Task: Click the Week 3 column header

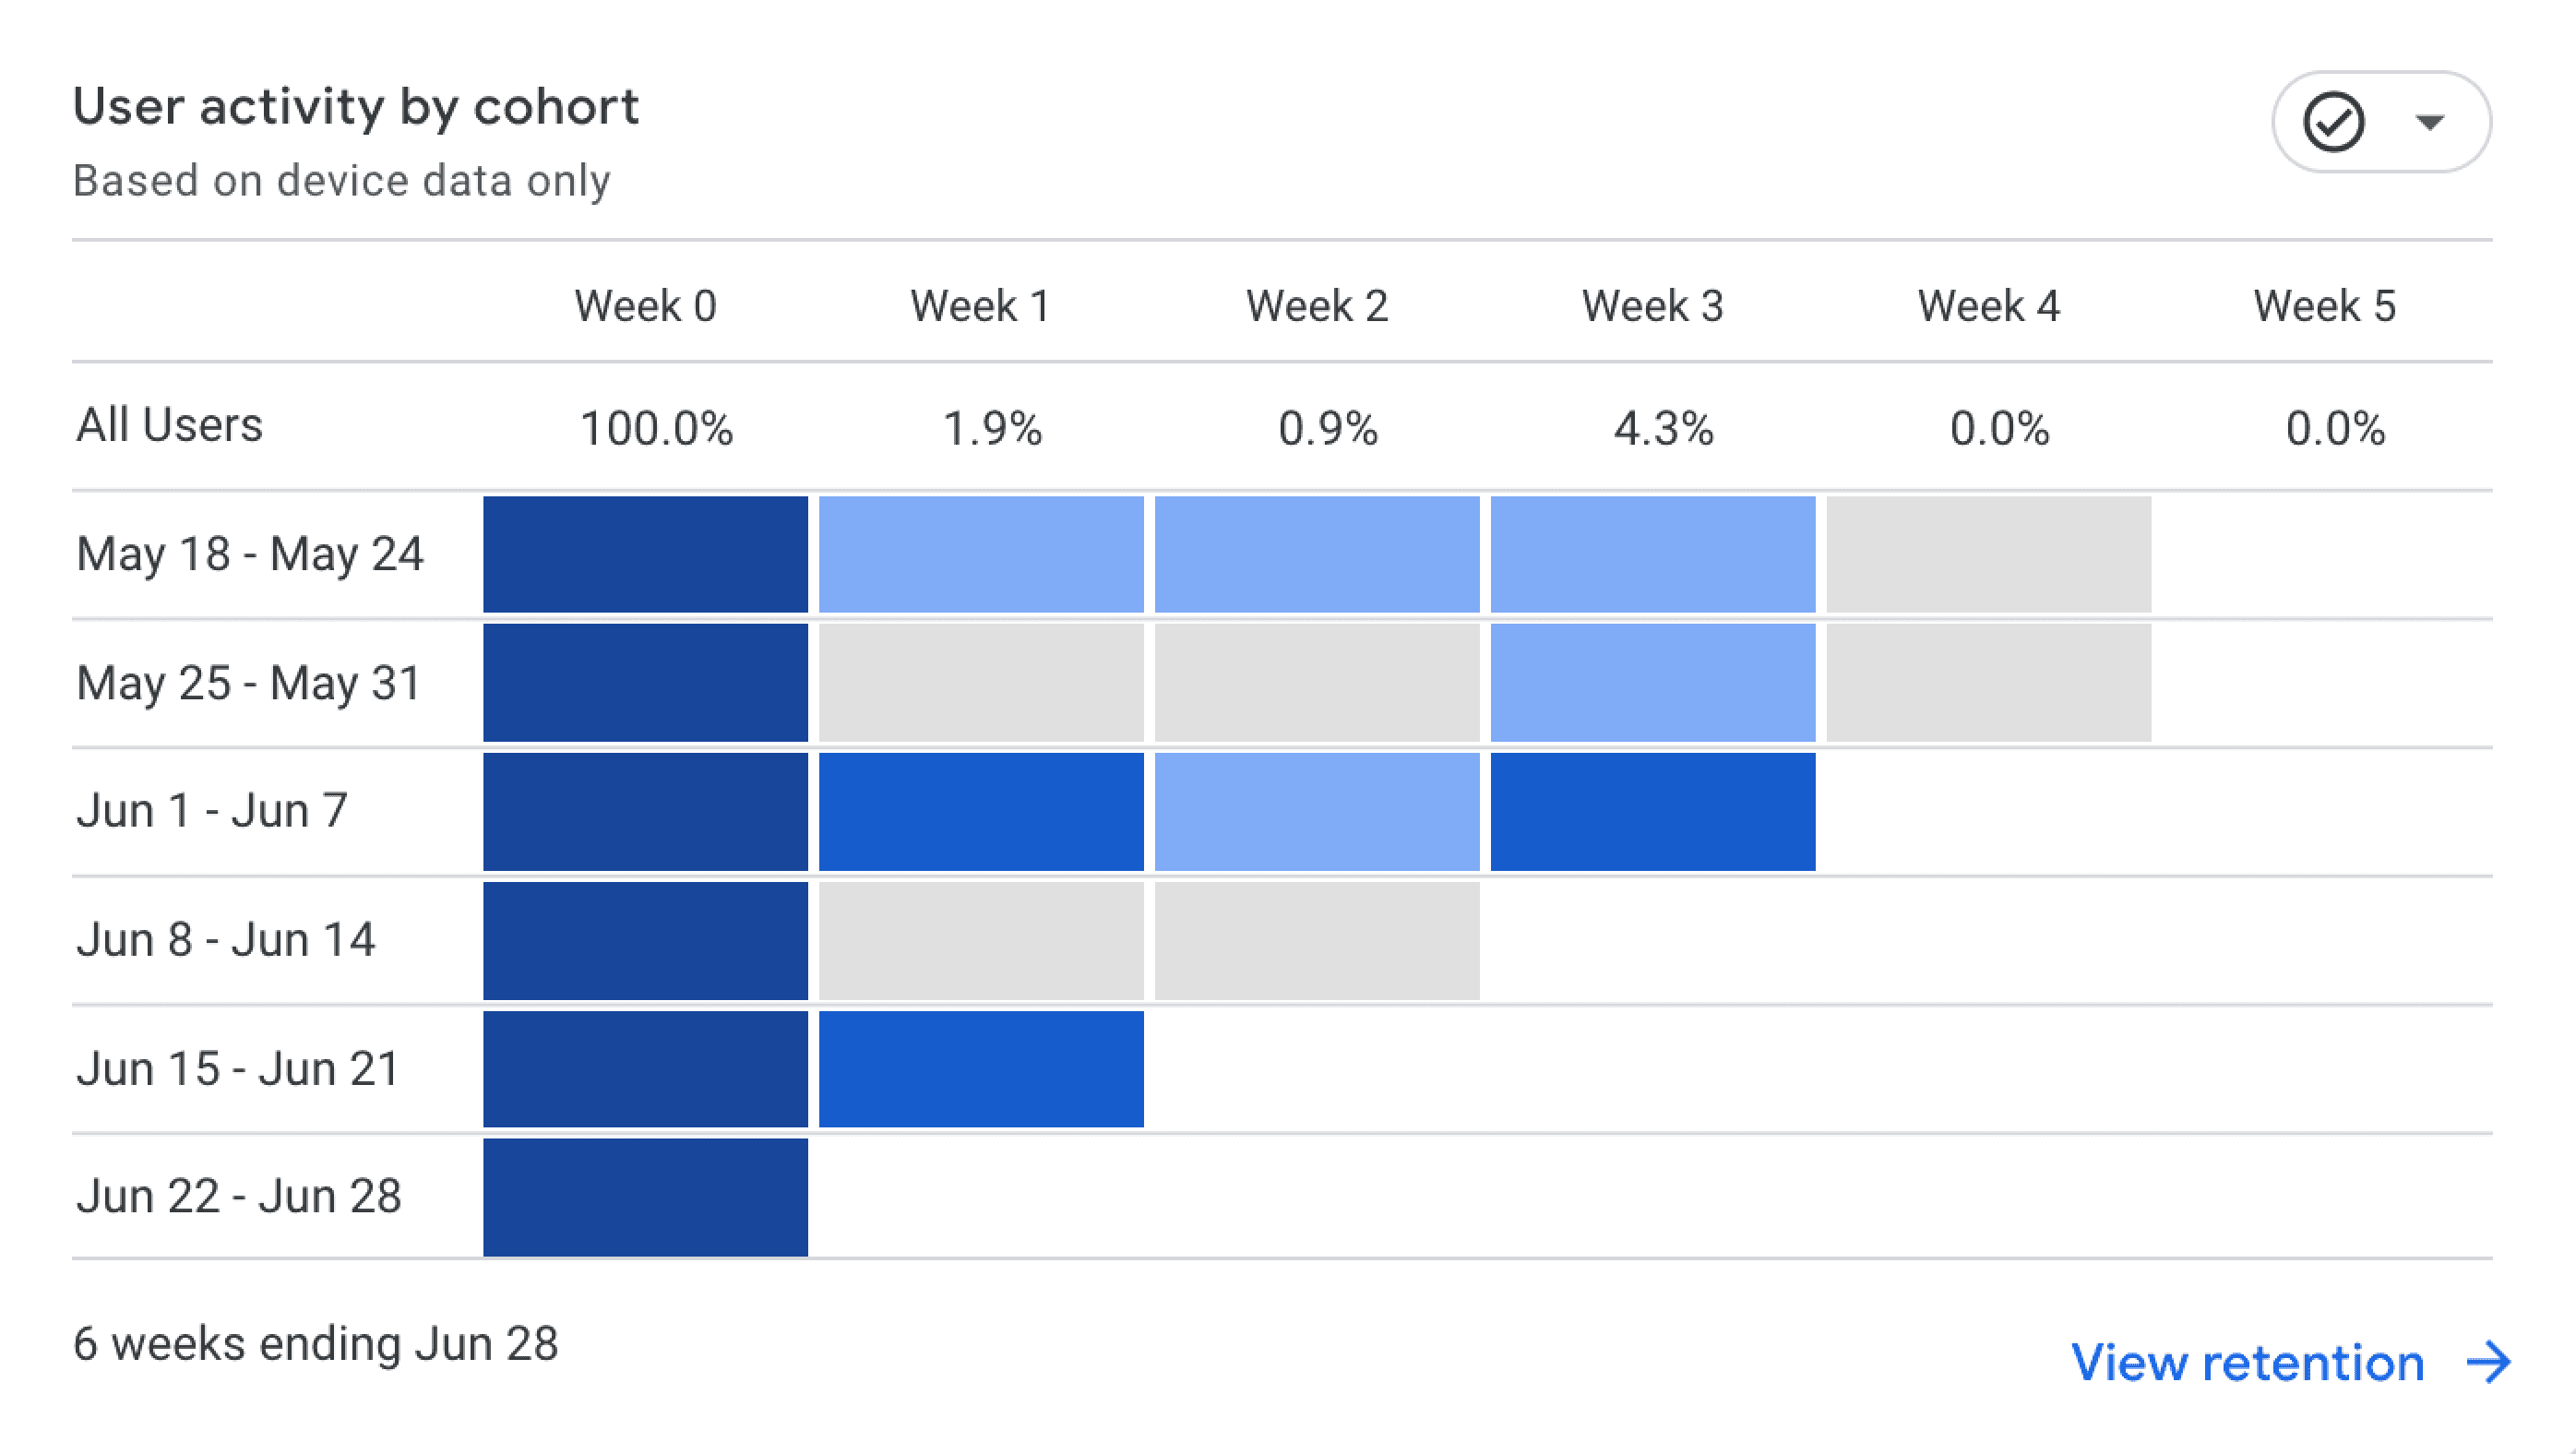Action: tap(1652, 306)
